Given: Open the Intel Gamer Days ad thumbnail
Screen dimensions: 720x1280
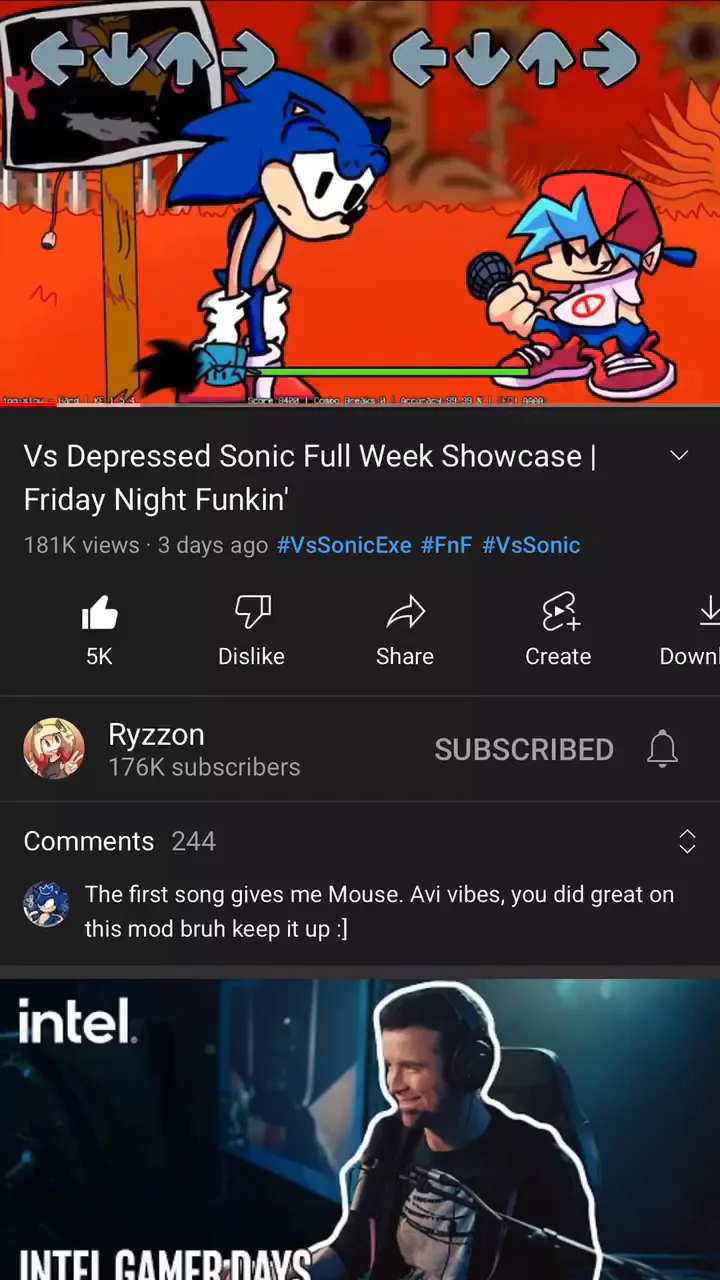Looking at the screenshot, I should click(360, 1129).
